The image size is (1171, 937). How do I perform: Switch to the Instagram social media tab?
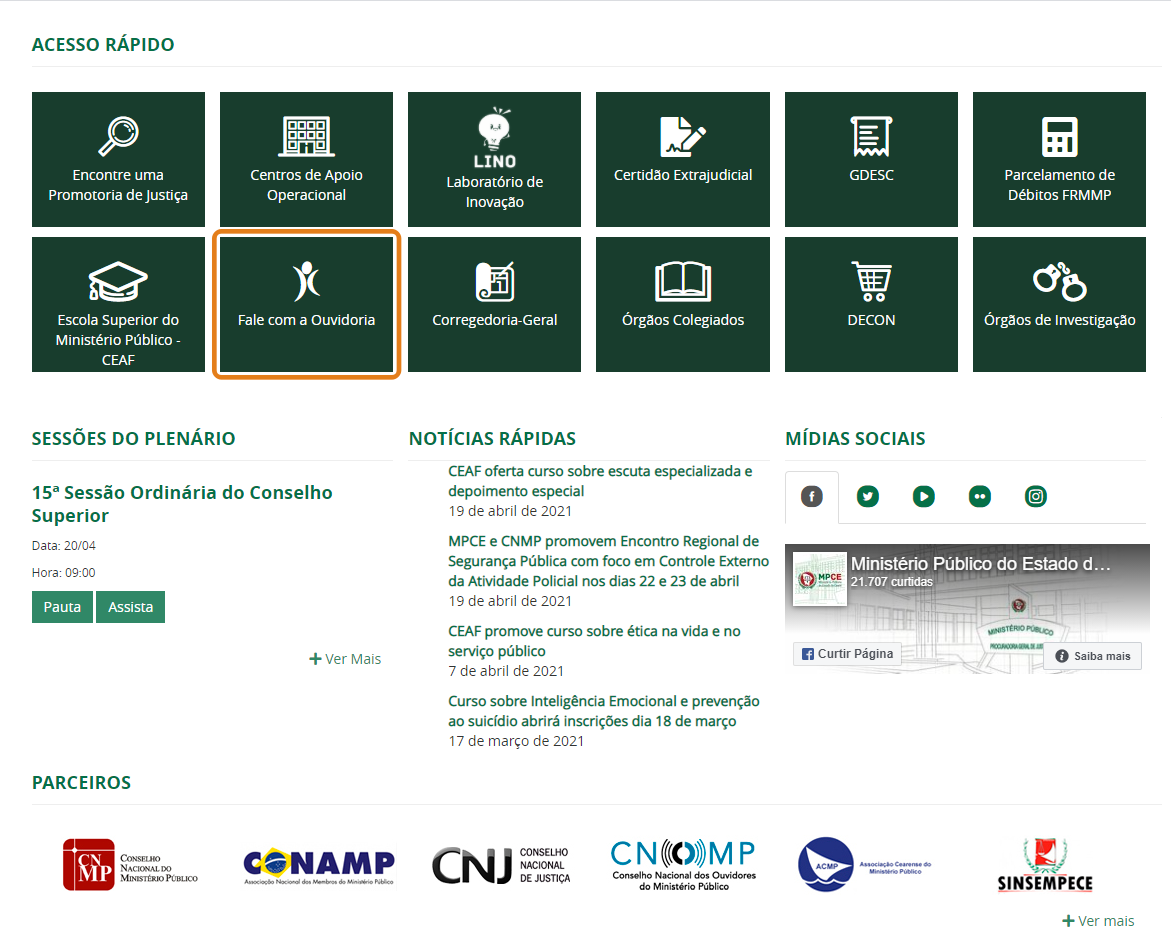1036,496
